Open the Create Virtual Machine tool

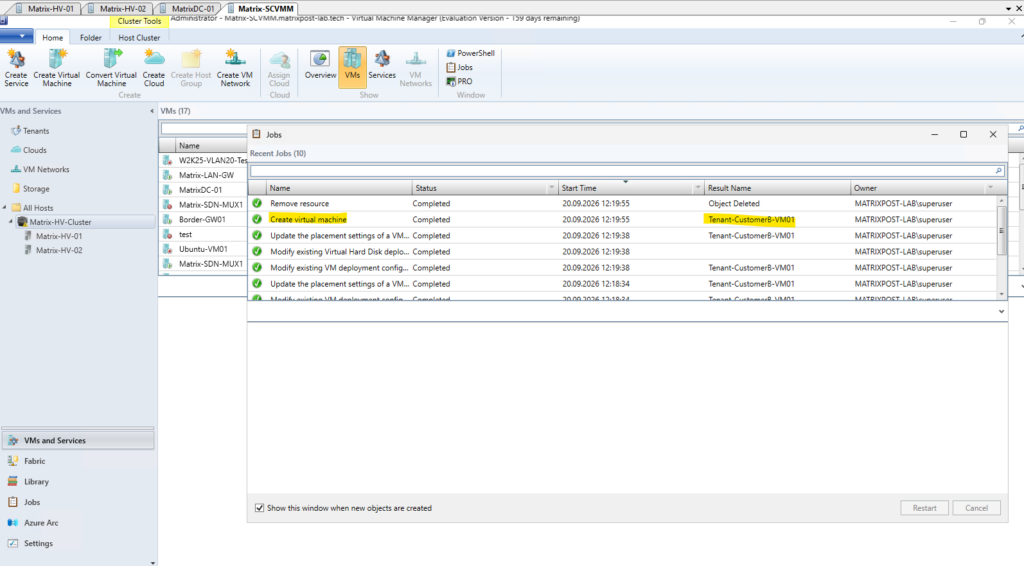(x=57, y=68)
